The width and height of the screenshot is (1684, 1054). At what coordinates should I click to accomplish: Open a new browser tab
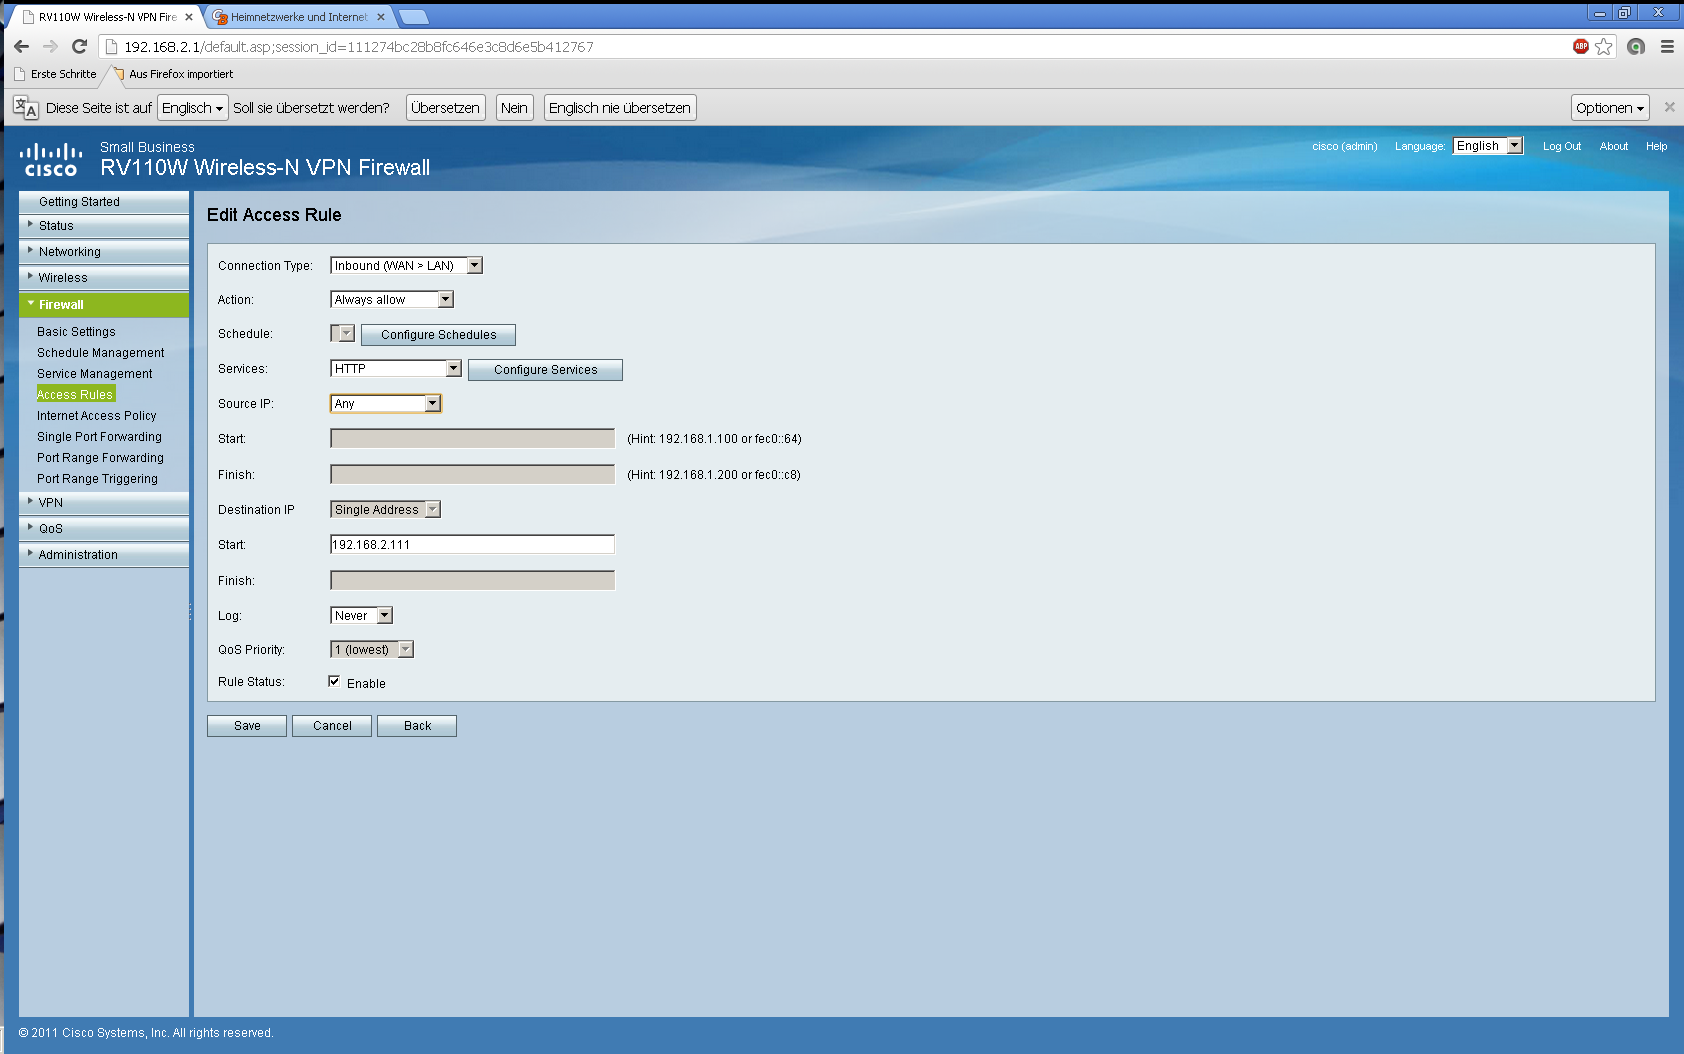(x=413, y=17)
